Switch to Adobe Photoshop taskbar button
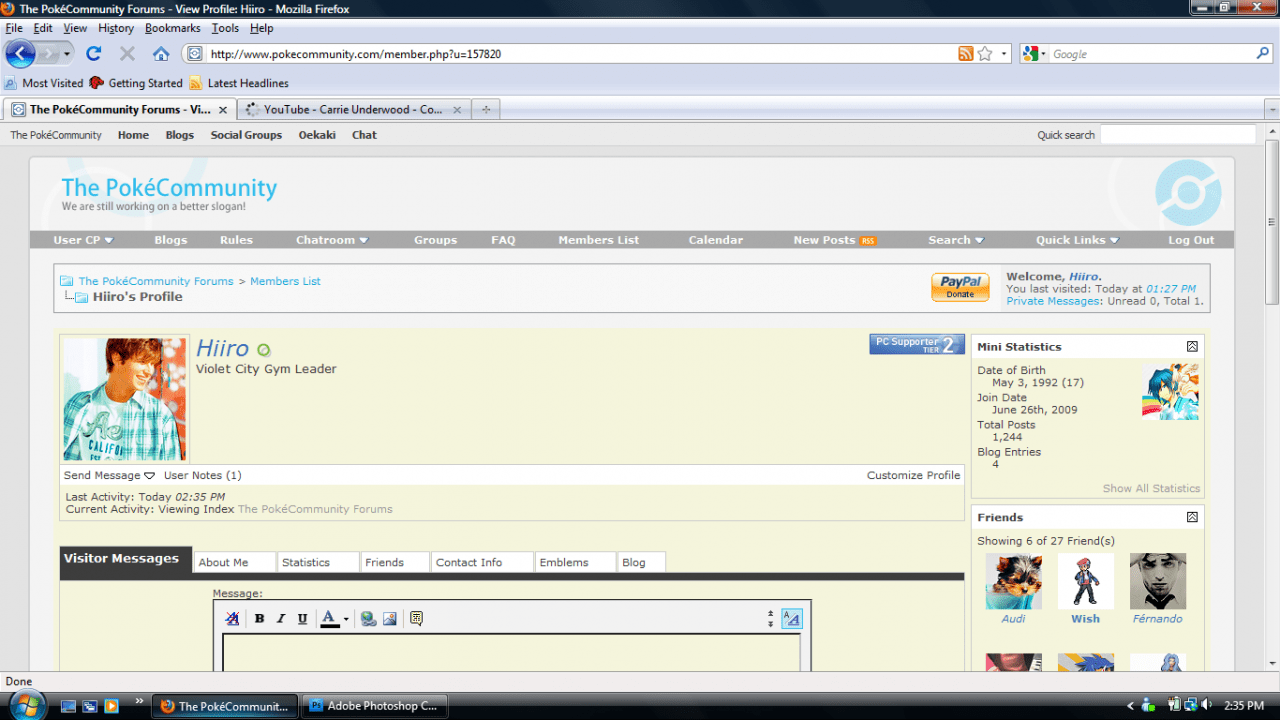The width and height of the screenshot is (1280, 720). pyautogui.click(x=375, y=706)
